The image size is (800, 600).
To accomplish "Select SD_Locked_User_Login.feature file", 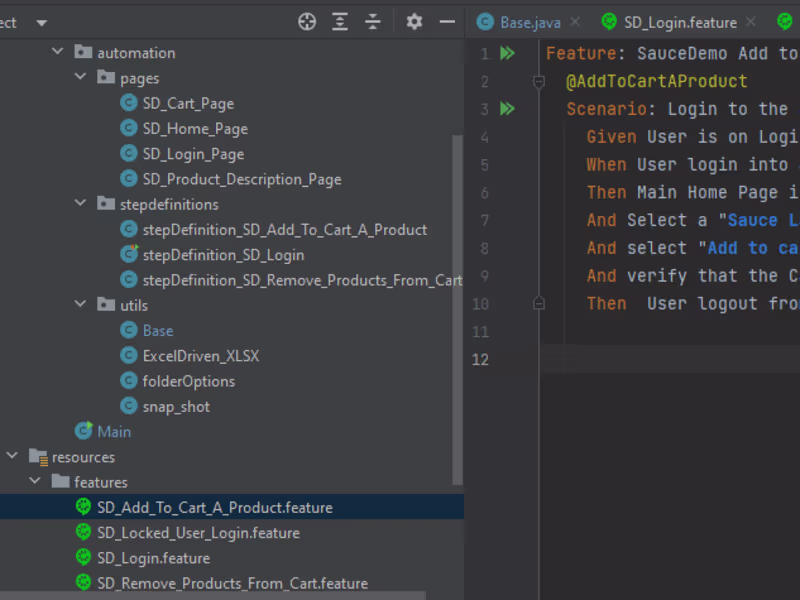I will 198,533.
